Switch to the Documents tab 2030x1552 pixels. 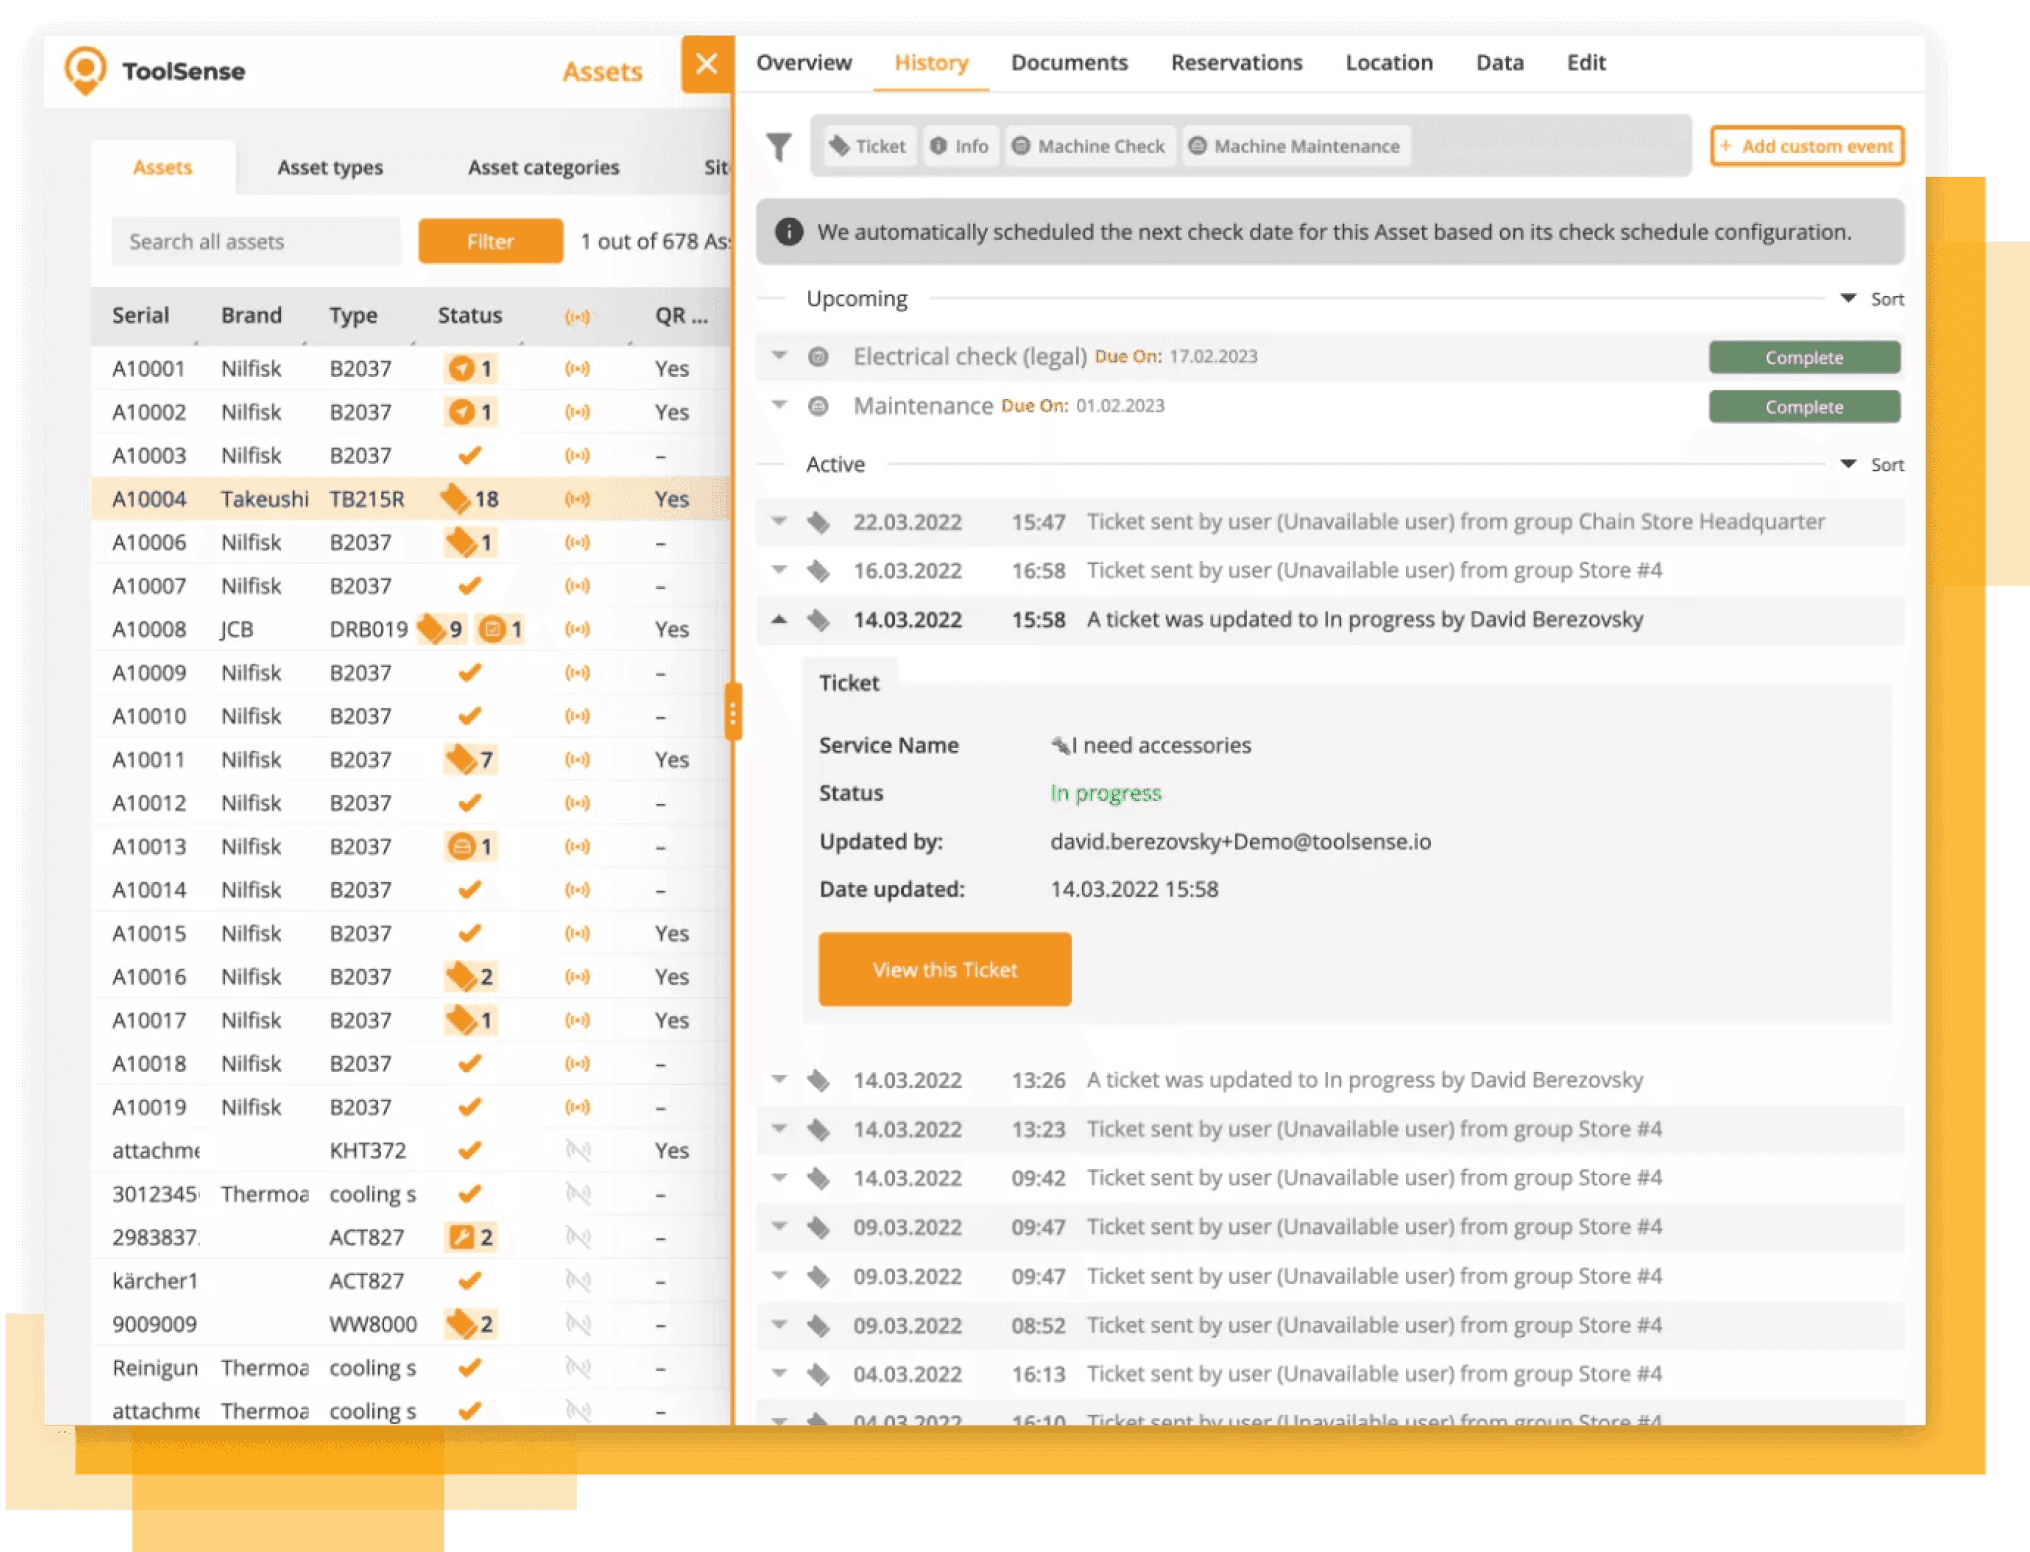pos(1069,63)
